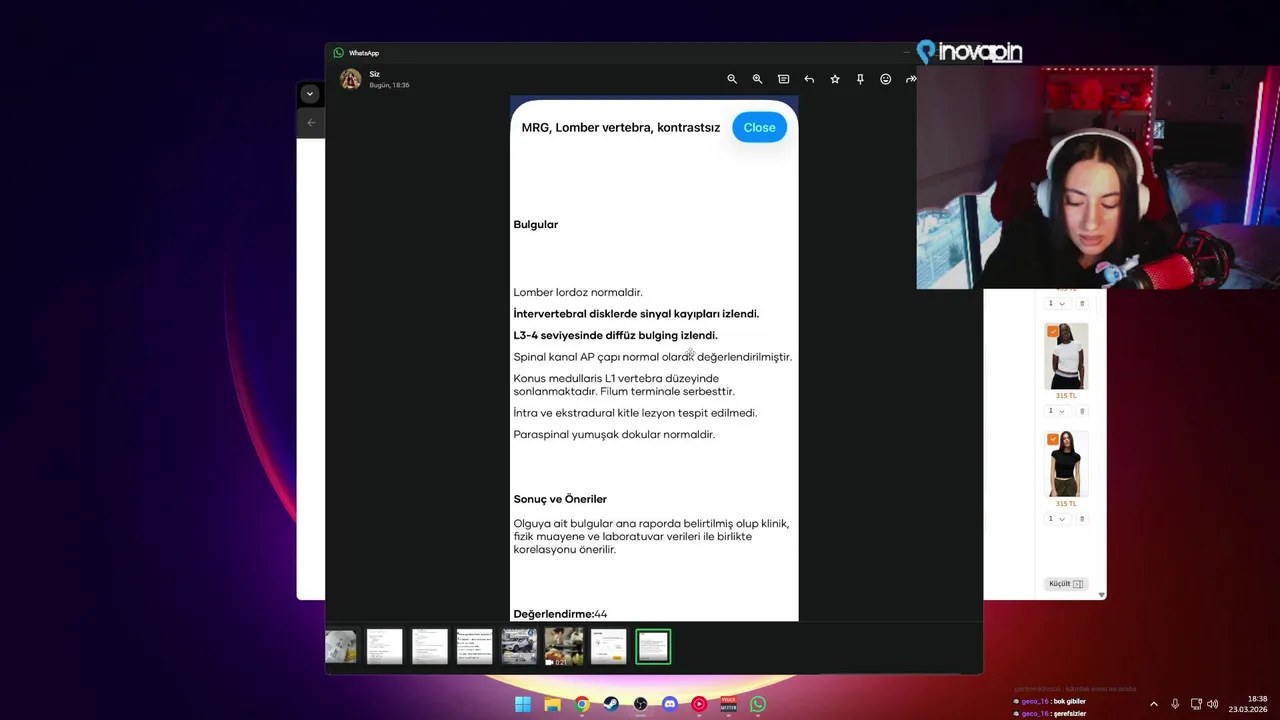The height and width of the screenshot is (720, 1280).
Task: Click the microphone tray icon
Action: (x=1175, y=704)
